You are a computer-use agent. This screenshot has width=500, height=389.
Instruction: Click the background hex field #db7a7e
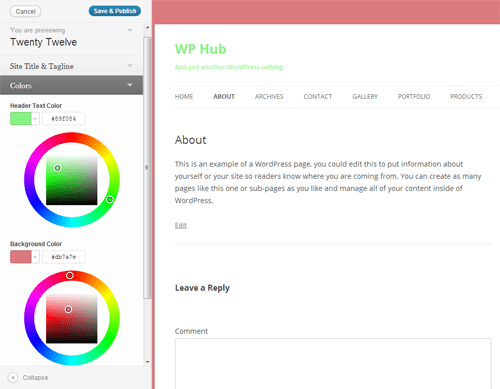click(64, 257)
